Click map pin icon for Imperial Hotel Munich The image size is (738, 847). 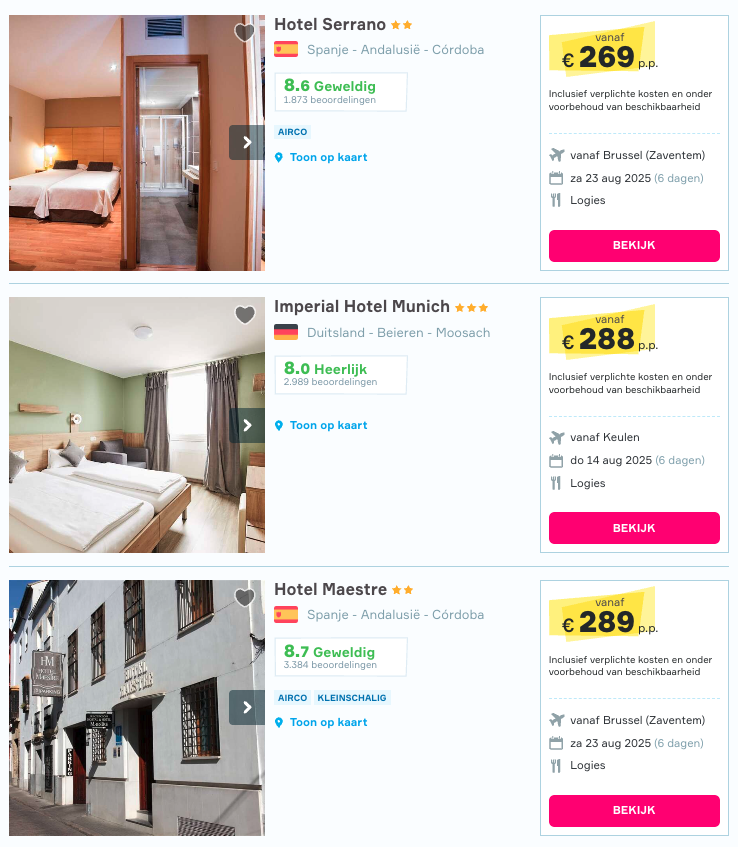point(279,426)
